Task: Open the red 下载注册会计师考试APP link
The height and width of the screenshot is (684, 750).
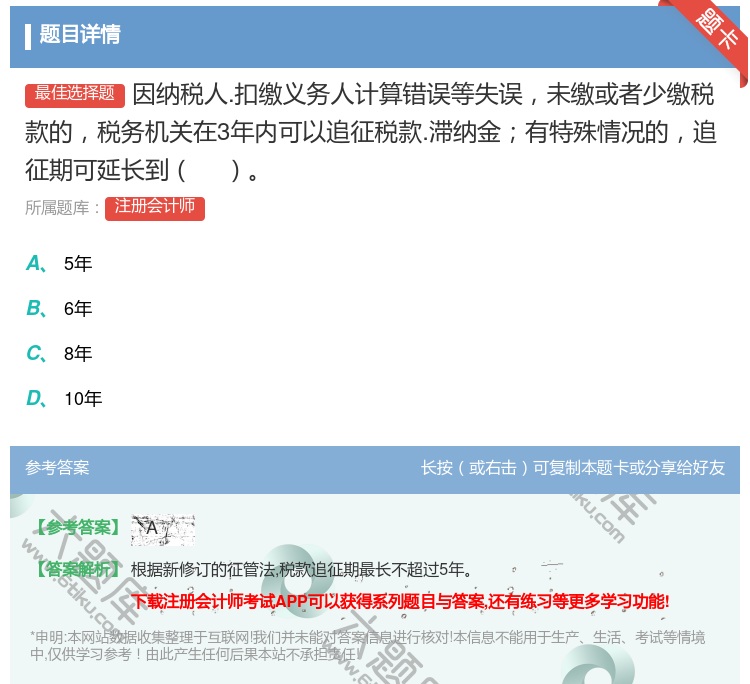Action: point(400,601)
